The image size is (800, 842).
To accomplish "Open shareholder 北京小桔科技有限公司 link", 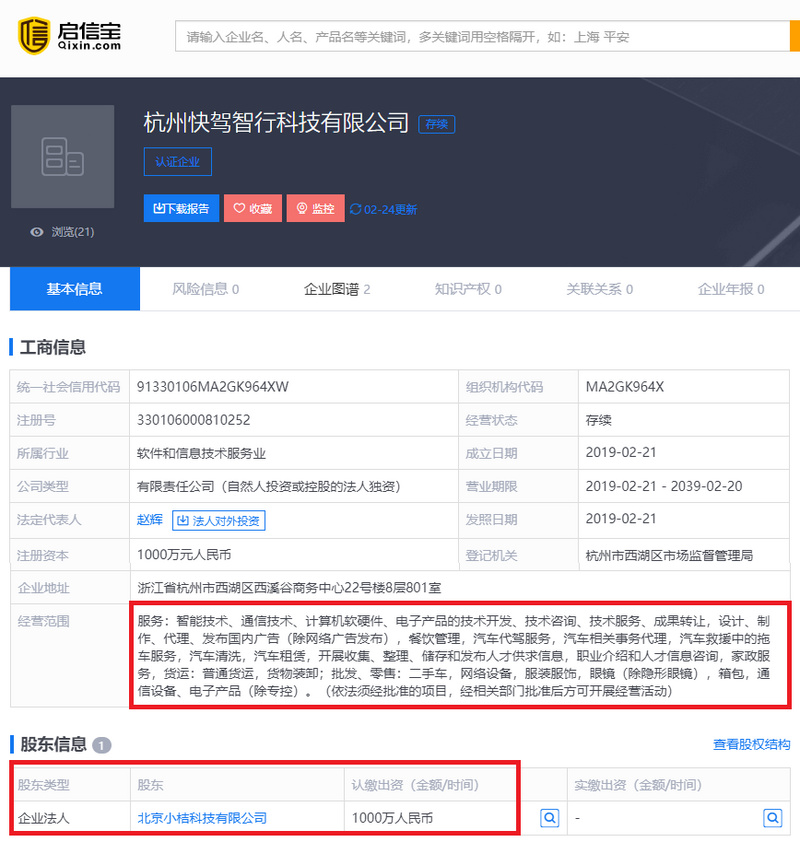I will pyautogui.click(x=202, y=818).
